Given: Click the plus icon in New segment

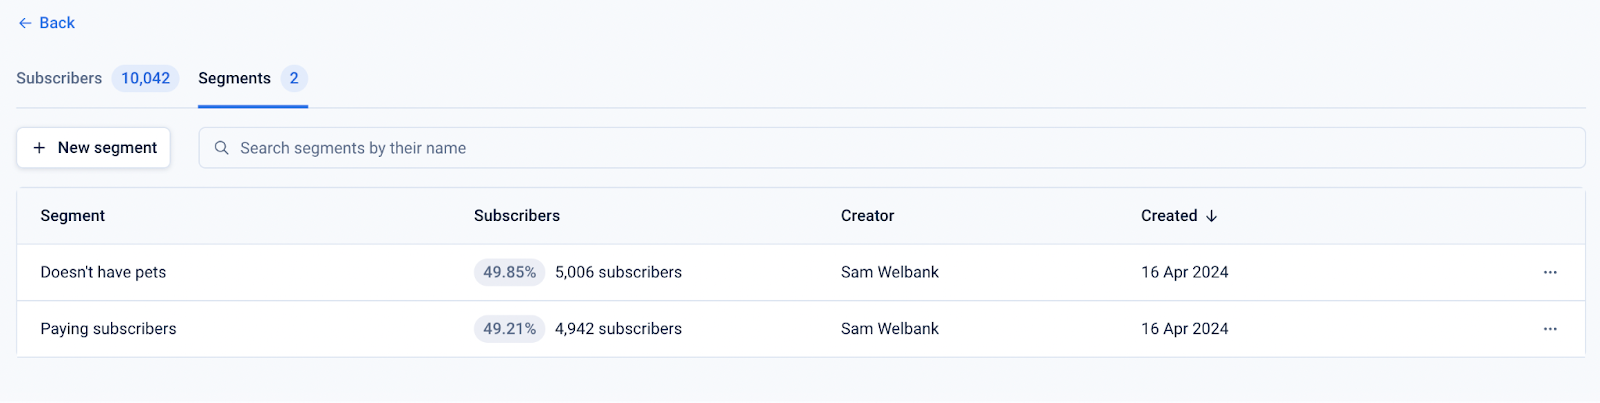Looking at the screenshot, I should pyautogui.click(x=39, y=148).
